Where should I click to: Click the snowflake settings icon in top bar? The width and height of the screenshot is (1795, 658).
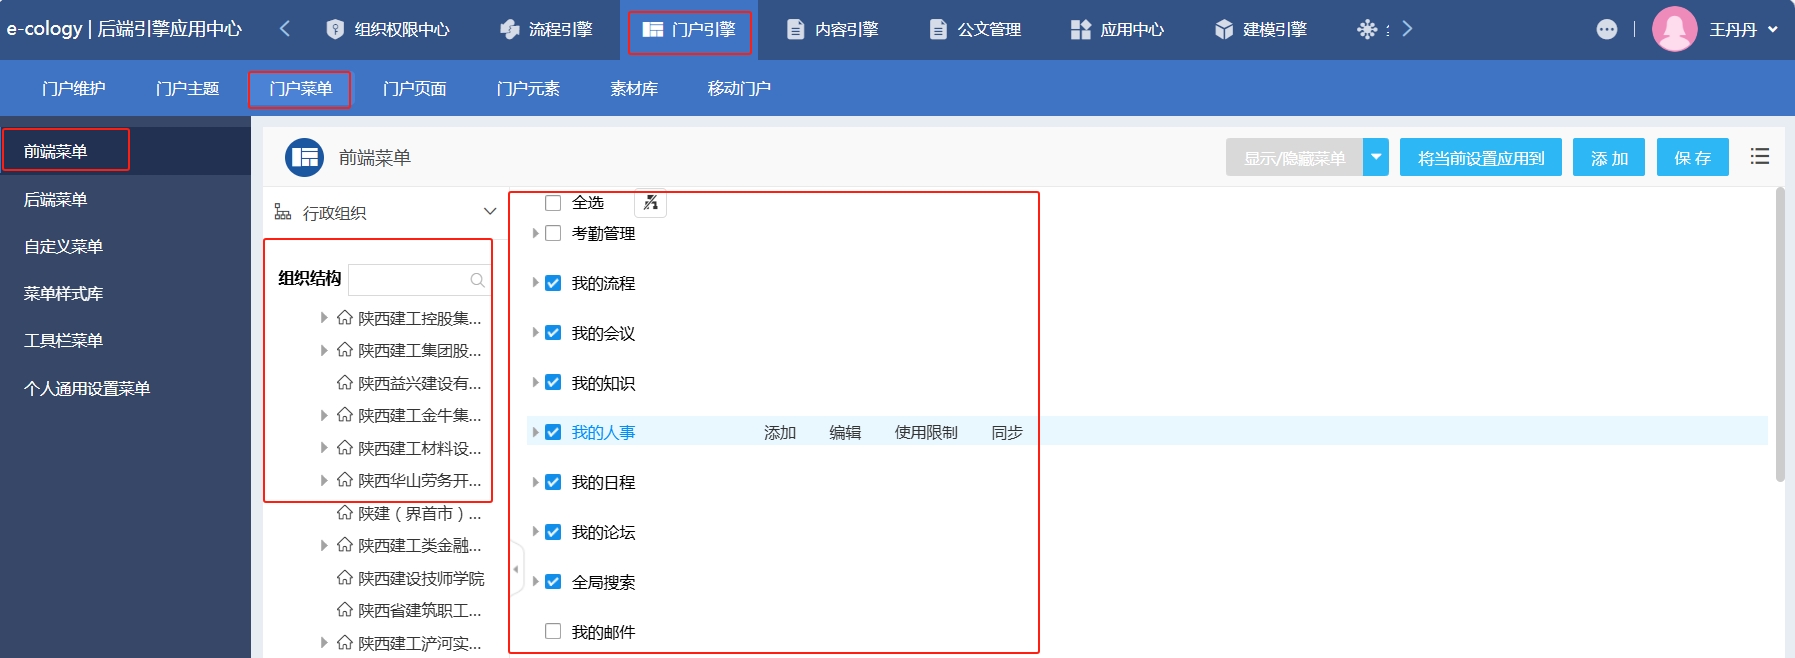tap(1367, 29)
